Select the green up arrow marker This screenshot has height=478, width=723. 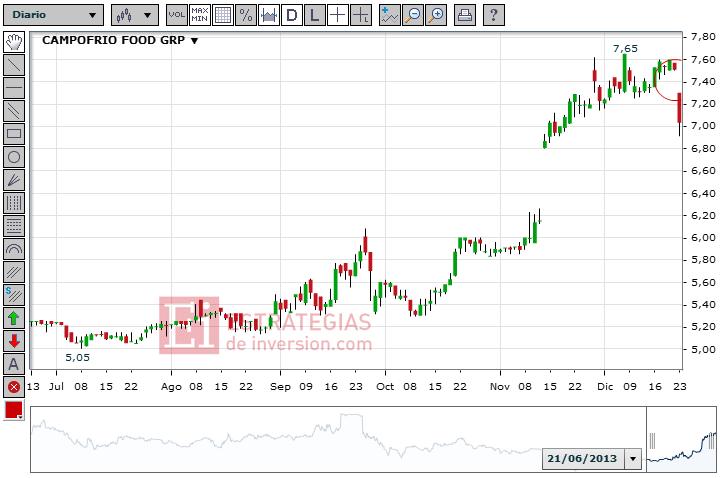[14, 318]
